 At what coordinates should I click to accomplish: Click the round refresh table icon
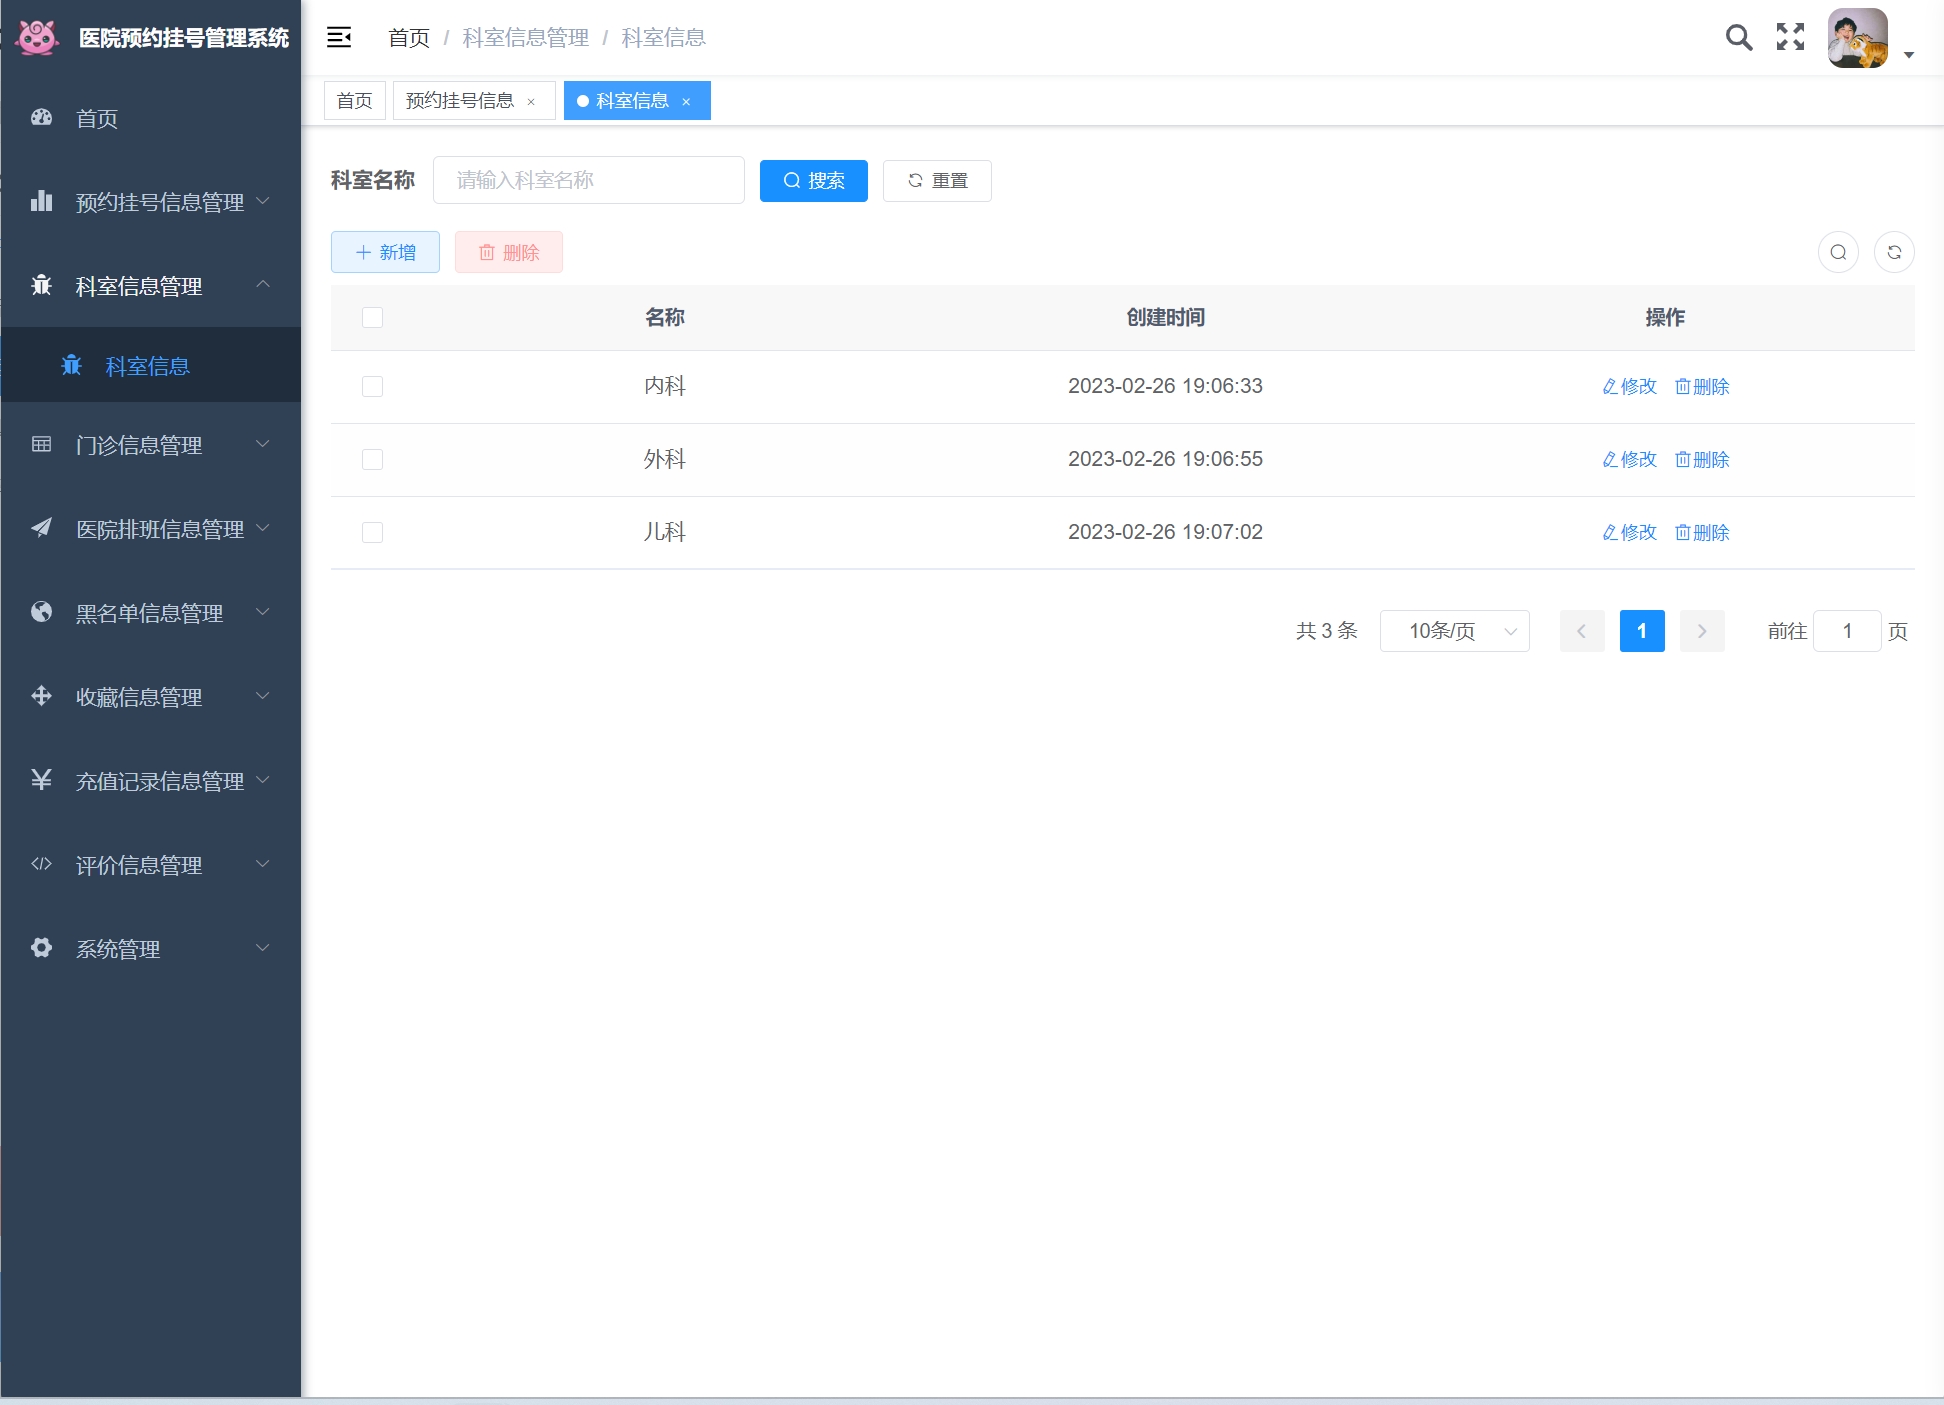coord(1894,252)
